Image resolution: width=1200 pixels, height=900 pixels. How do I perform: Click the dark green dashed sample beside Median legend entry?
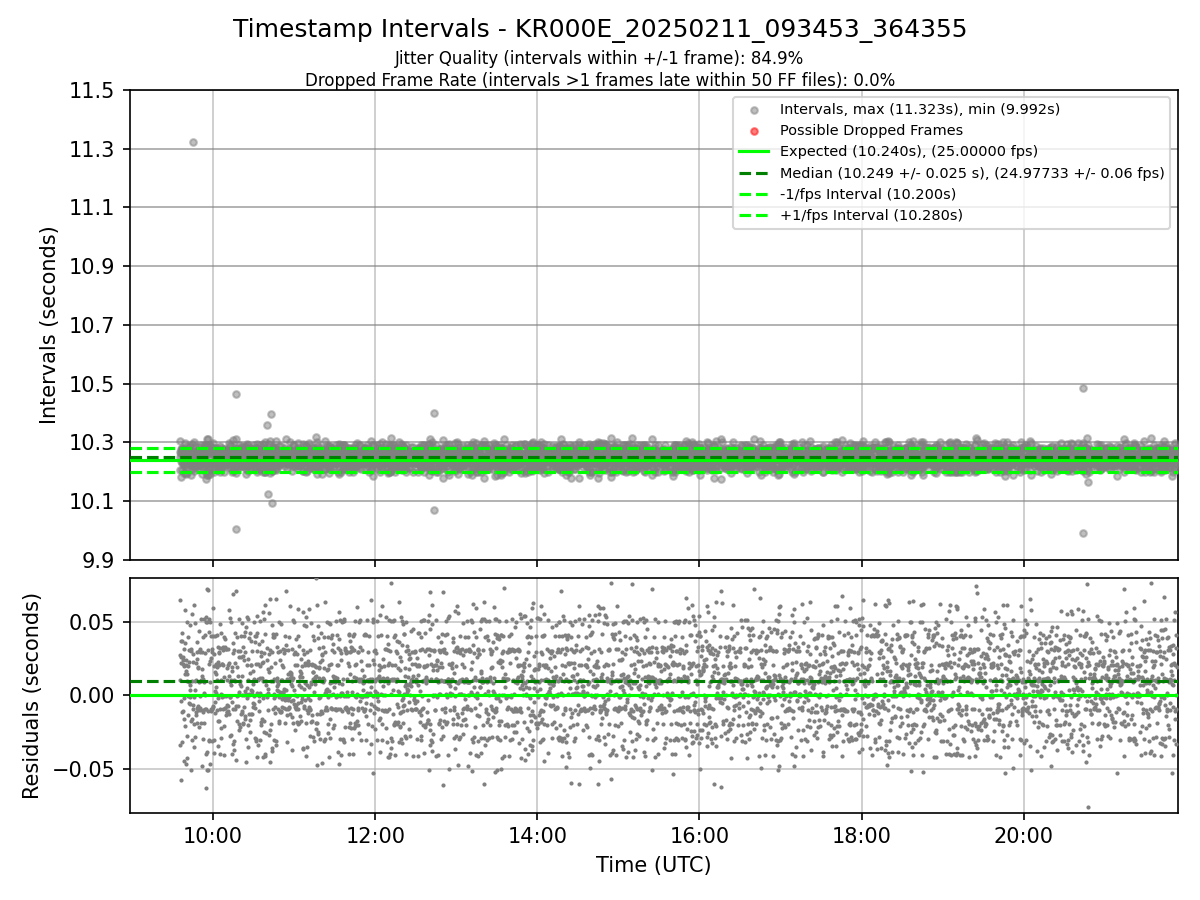click(x=754, y=173)
